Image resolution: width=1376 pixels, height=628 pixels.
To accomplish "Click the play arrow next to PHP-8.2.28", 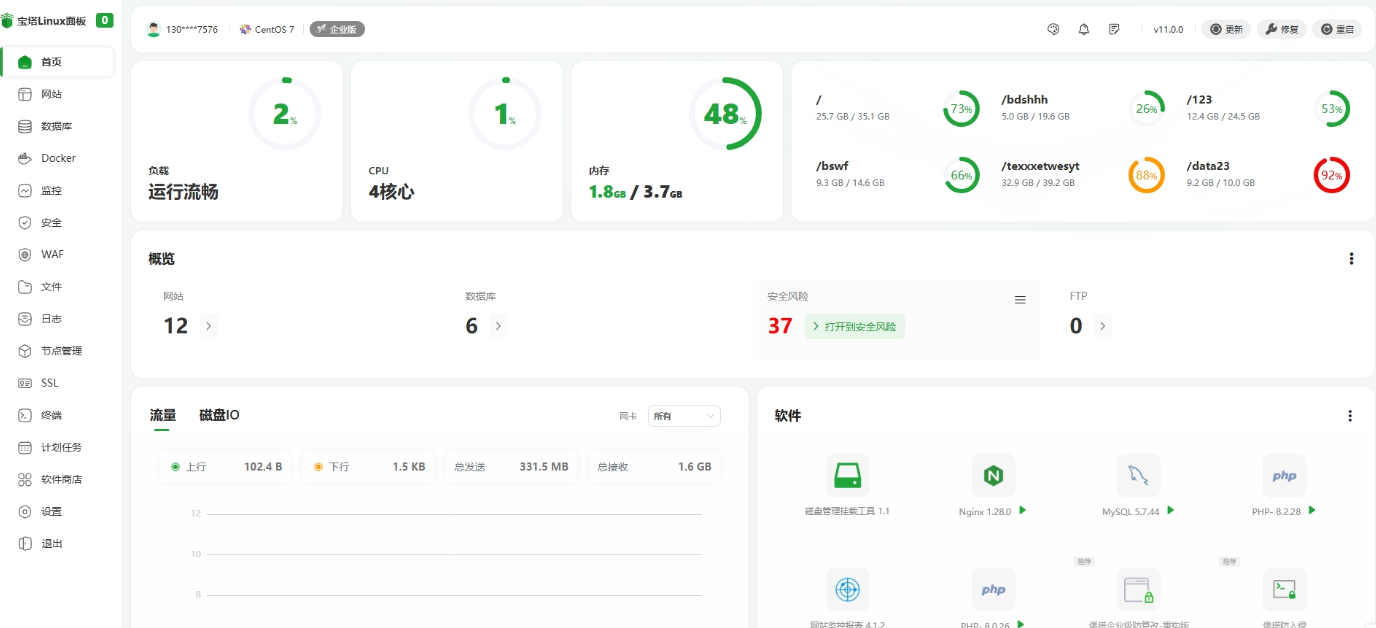I will (x=1312, y=510).
